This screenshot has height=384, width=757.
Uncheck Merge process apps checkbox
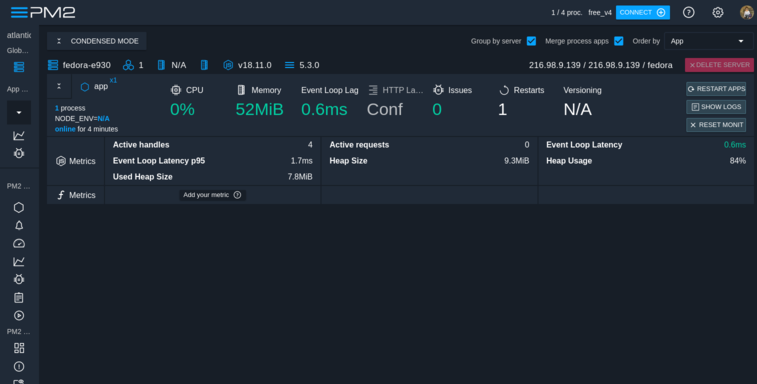coord(618,41)
